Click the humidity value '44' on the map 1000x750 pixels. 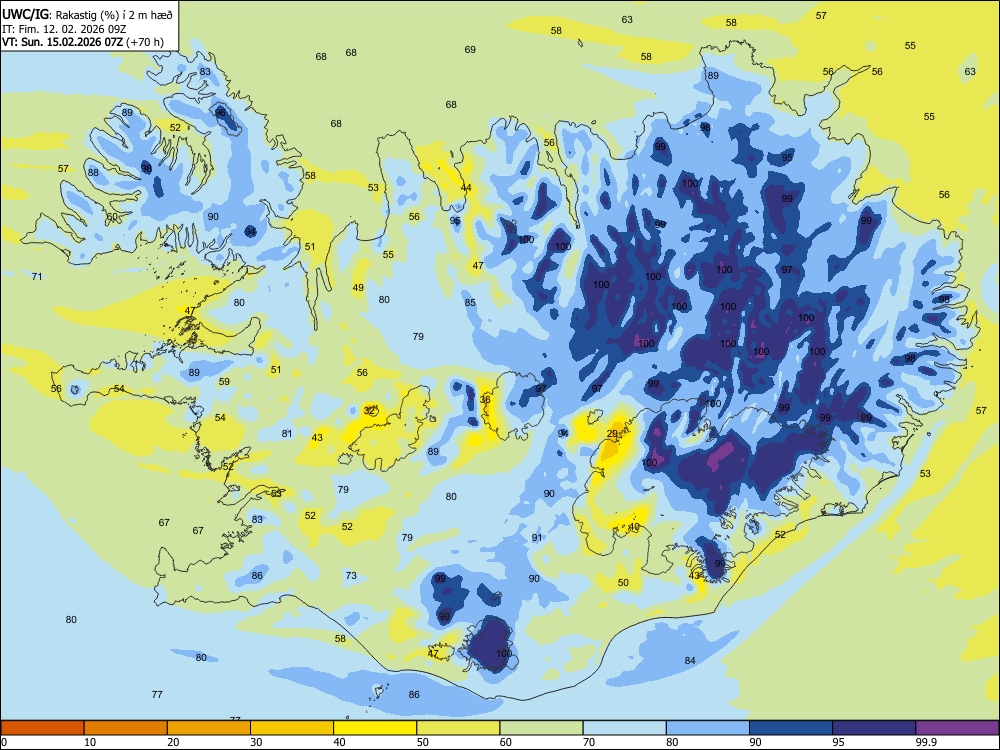tap(466, 188)
